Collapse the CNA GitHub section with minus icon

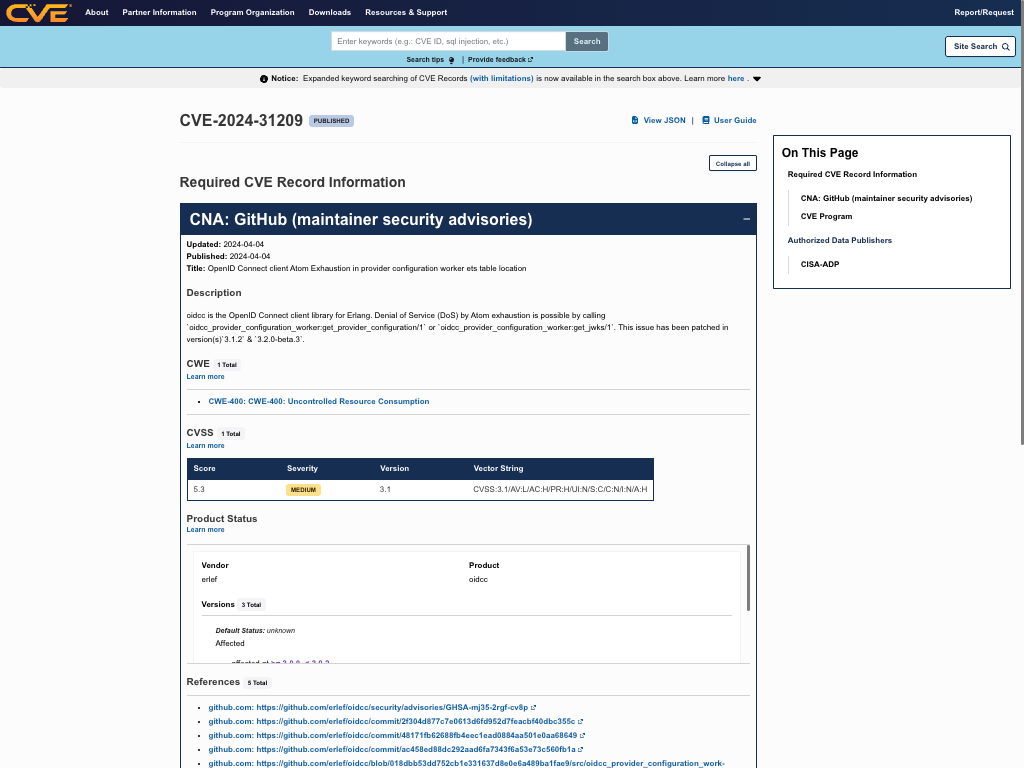746,219
